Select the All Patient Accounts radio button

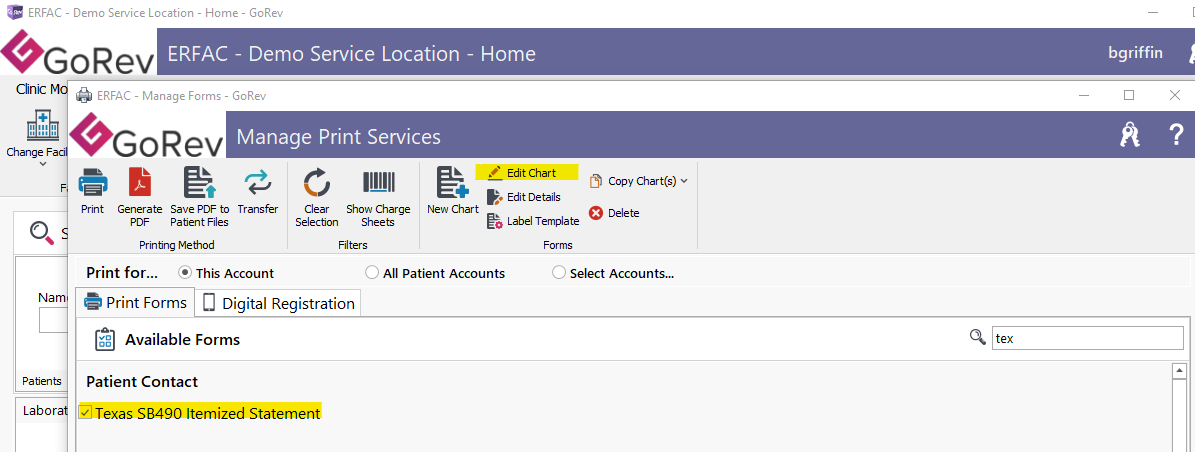[372, 273]
